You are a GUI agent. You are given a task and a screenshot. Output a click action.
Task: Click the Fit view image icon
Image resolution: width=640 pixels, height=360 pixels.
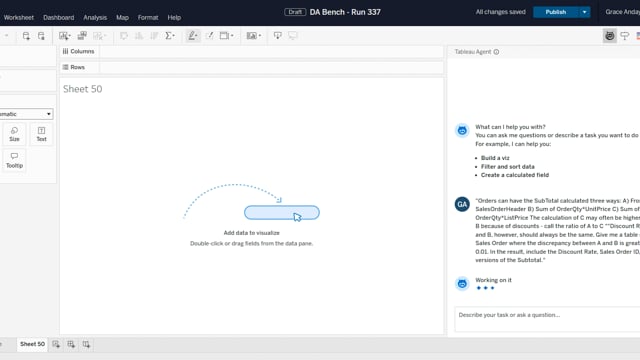pos(251,36)
